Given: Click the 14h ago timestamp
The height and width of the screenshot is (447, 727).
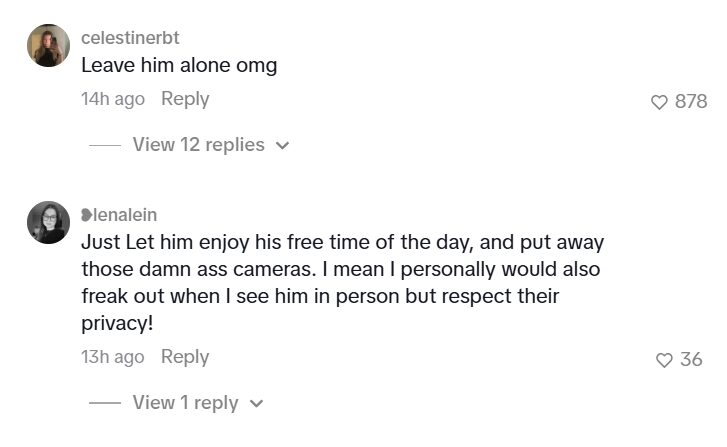Looking at the screenshot, I should [x=113, y=99].
